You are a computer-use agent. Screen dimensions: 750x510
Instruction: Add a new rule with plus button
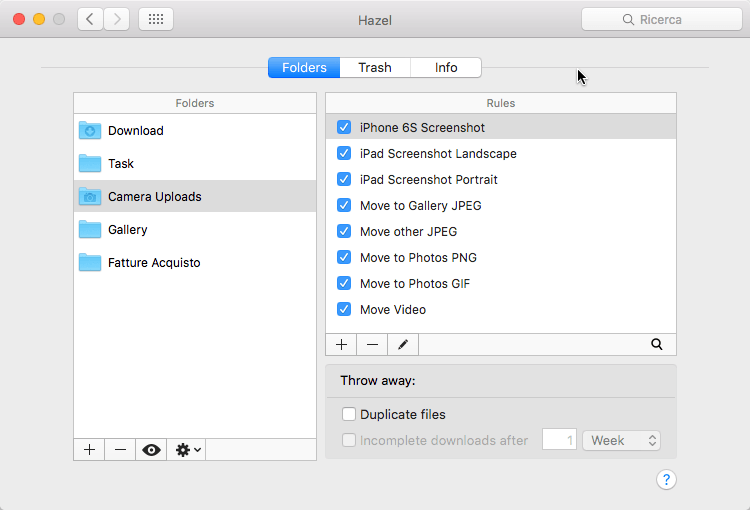(341, 344)
